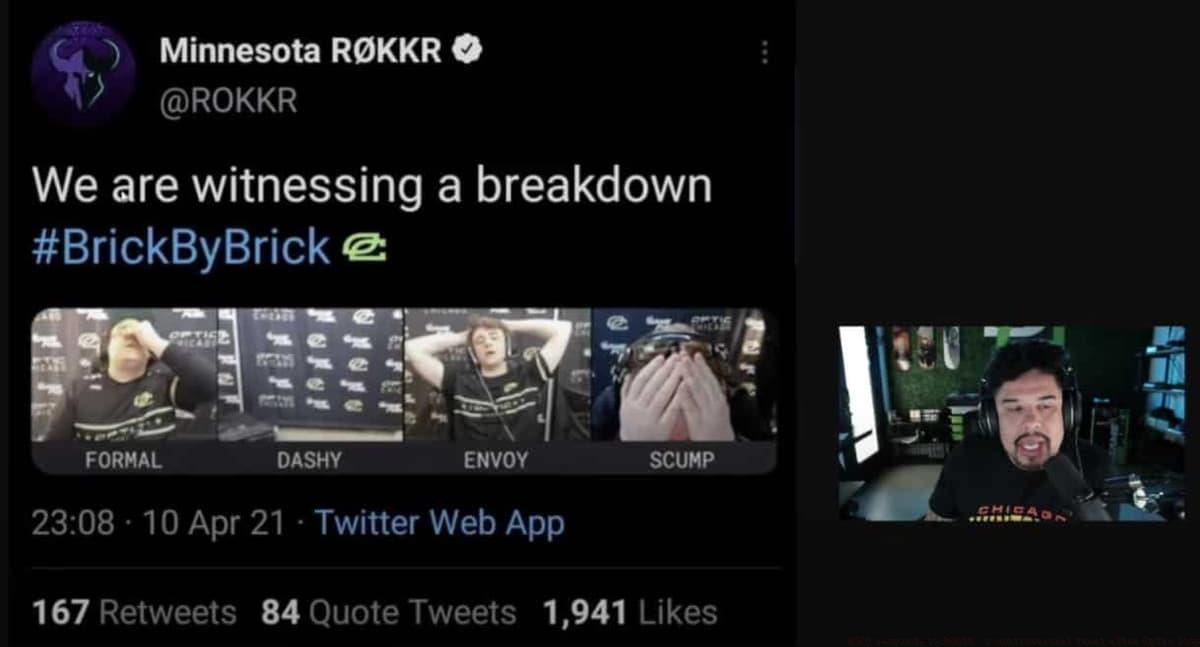This screenshot has width=1200, height=647.
Task: Click the streamer webcam overlay
Action: click(x=1011, y=423)
